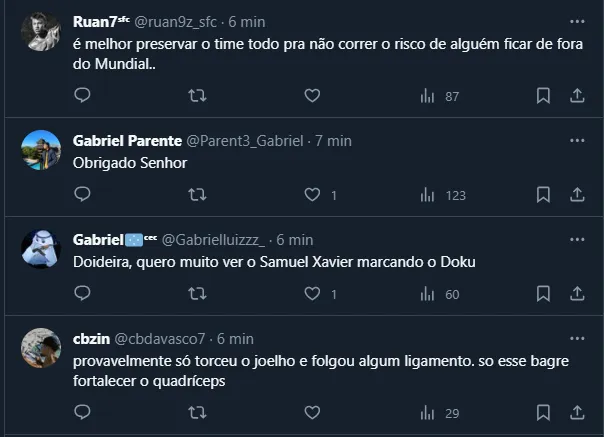Open more menu on cbzin's tweet
604x437 pixels.
pyautogui.click(x=577, y=339)
